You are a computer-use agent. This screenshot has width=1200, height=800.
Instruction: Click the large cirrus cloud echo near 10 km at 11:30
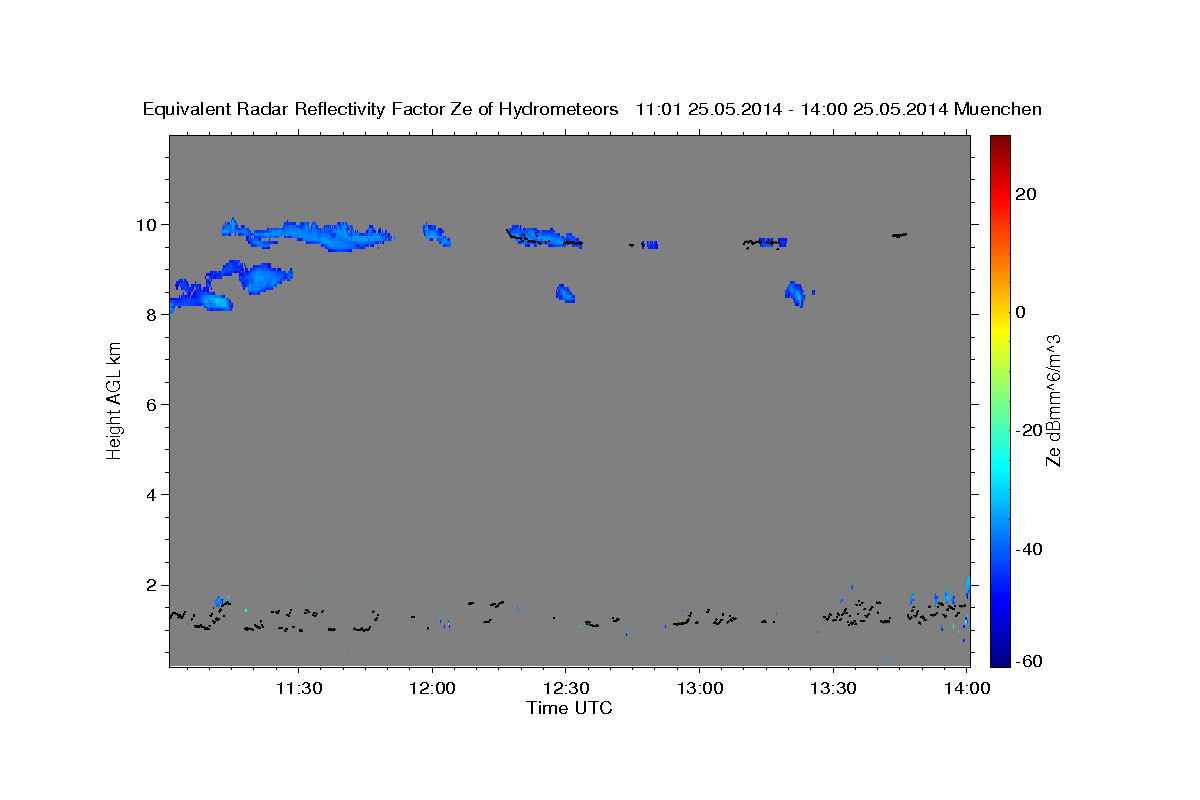(x=308, y=234)
